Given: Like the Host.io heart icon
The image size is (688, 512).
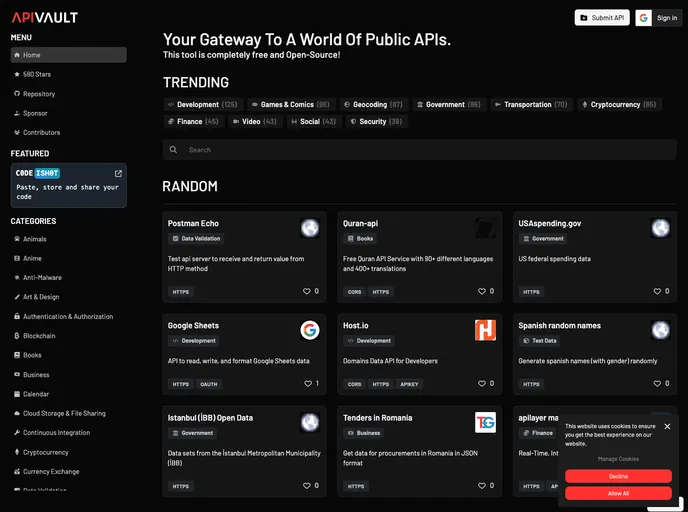Looking at the screenshot, I should (x=482, y=383).
